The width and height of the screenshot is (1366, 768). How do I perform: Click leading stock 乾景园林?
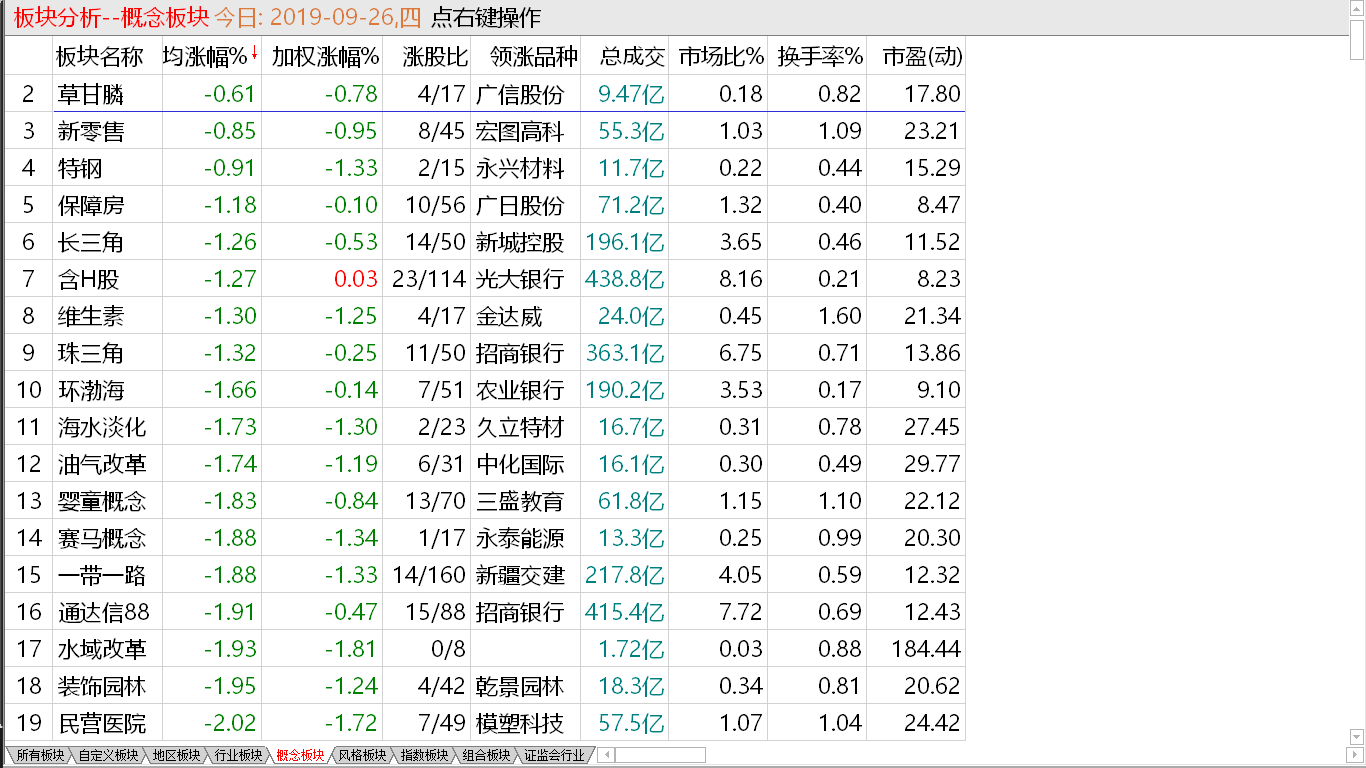pos(520,686)
